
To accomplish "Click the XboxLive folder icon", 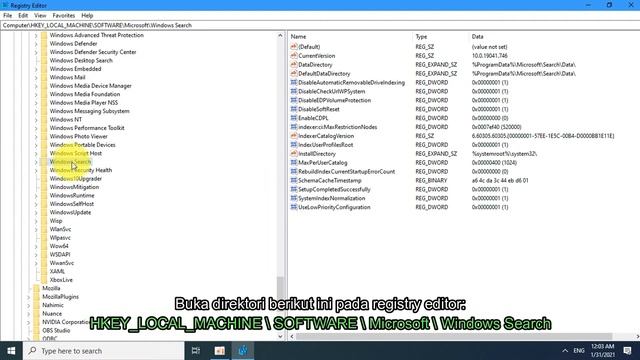I will pyautogui.click(x=44, y=280).
